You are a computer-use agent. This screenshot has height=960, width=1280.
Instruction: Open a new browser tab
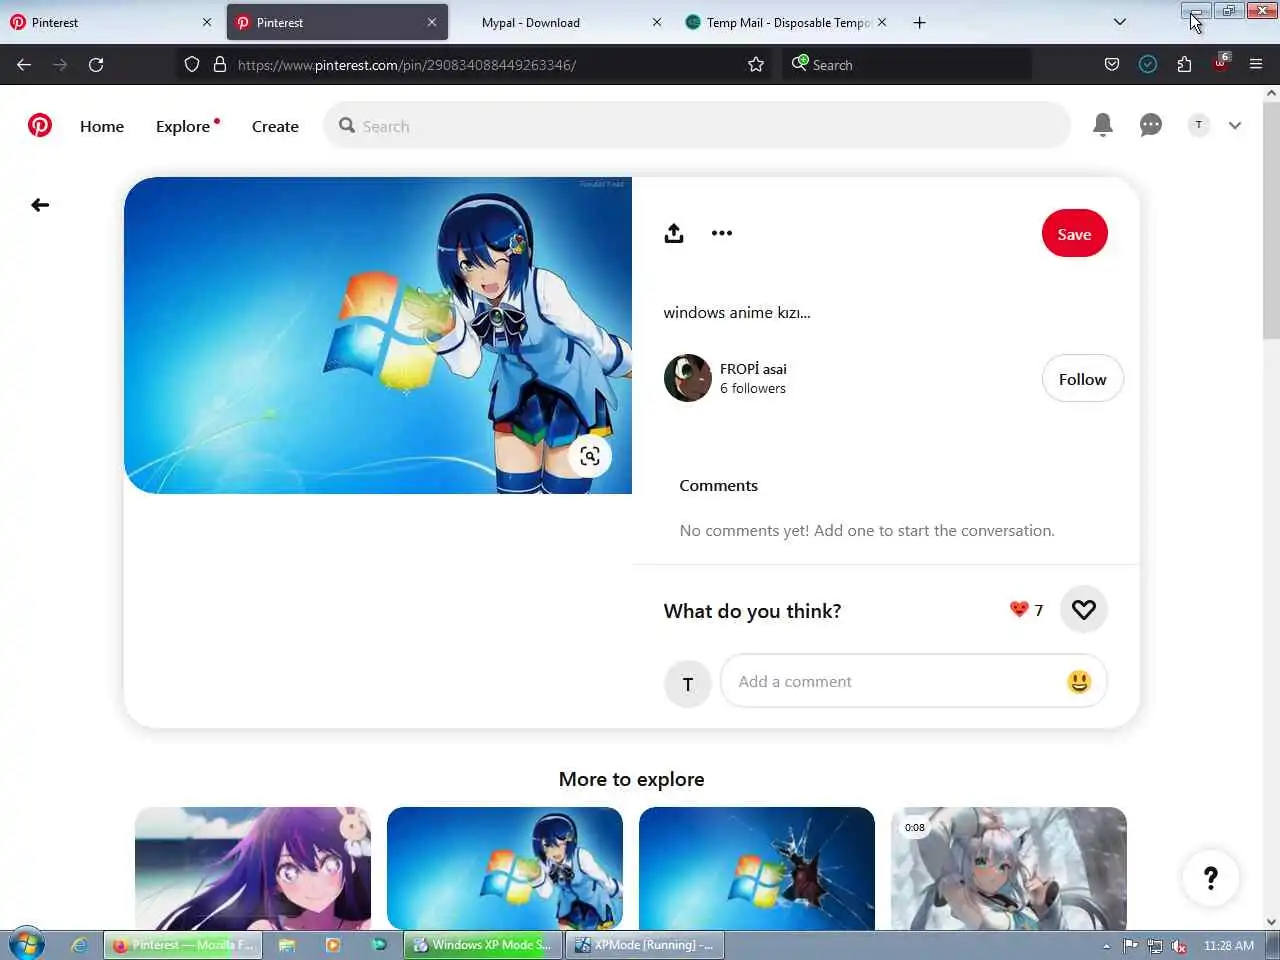[919, 22]
